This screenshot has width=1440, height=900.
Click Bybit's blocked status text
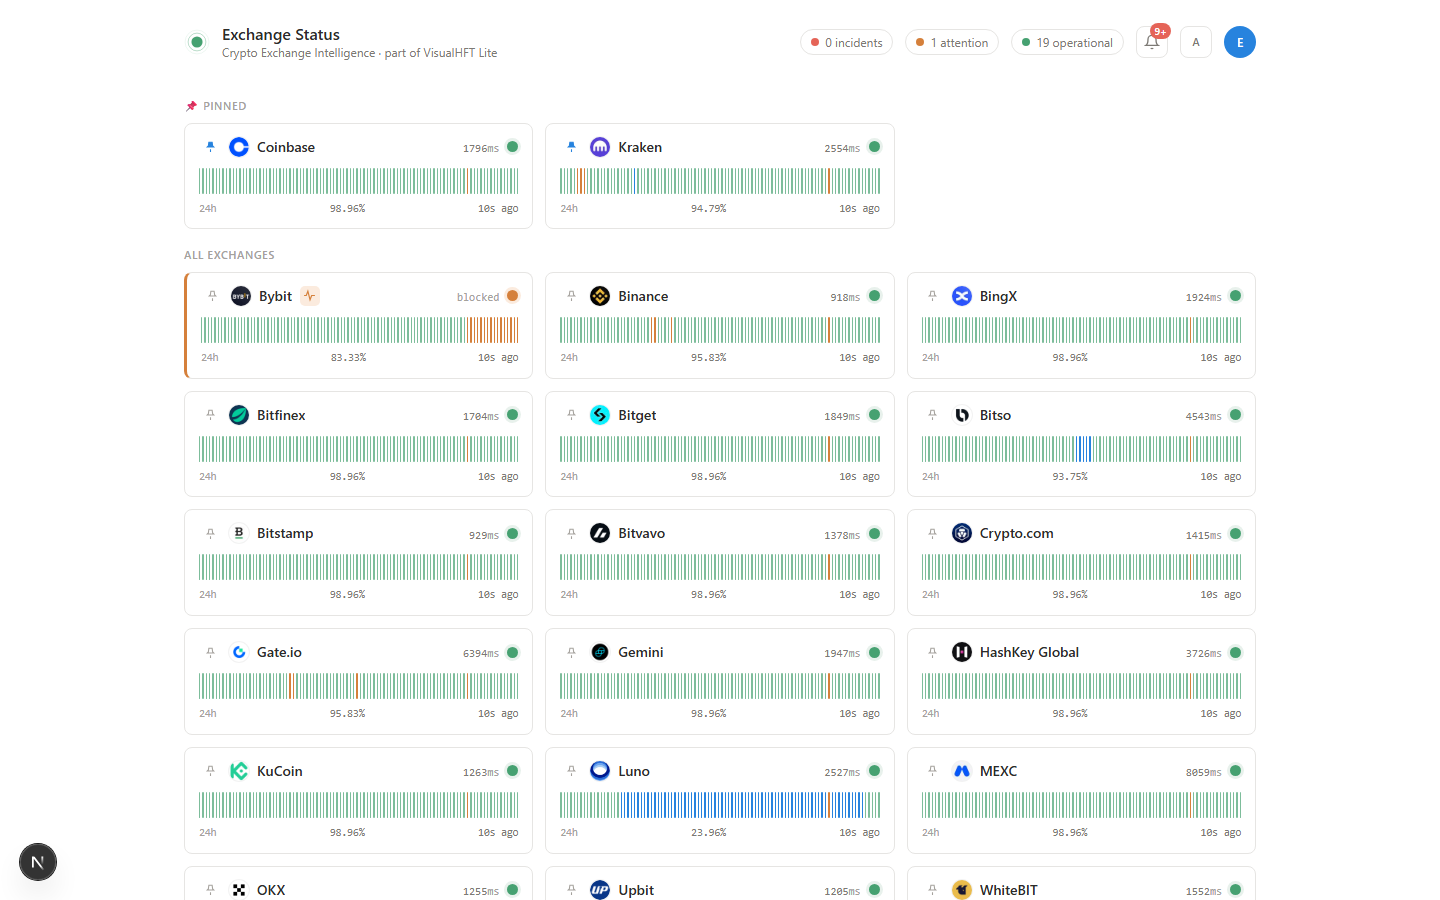[x=478, y=297]
